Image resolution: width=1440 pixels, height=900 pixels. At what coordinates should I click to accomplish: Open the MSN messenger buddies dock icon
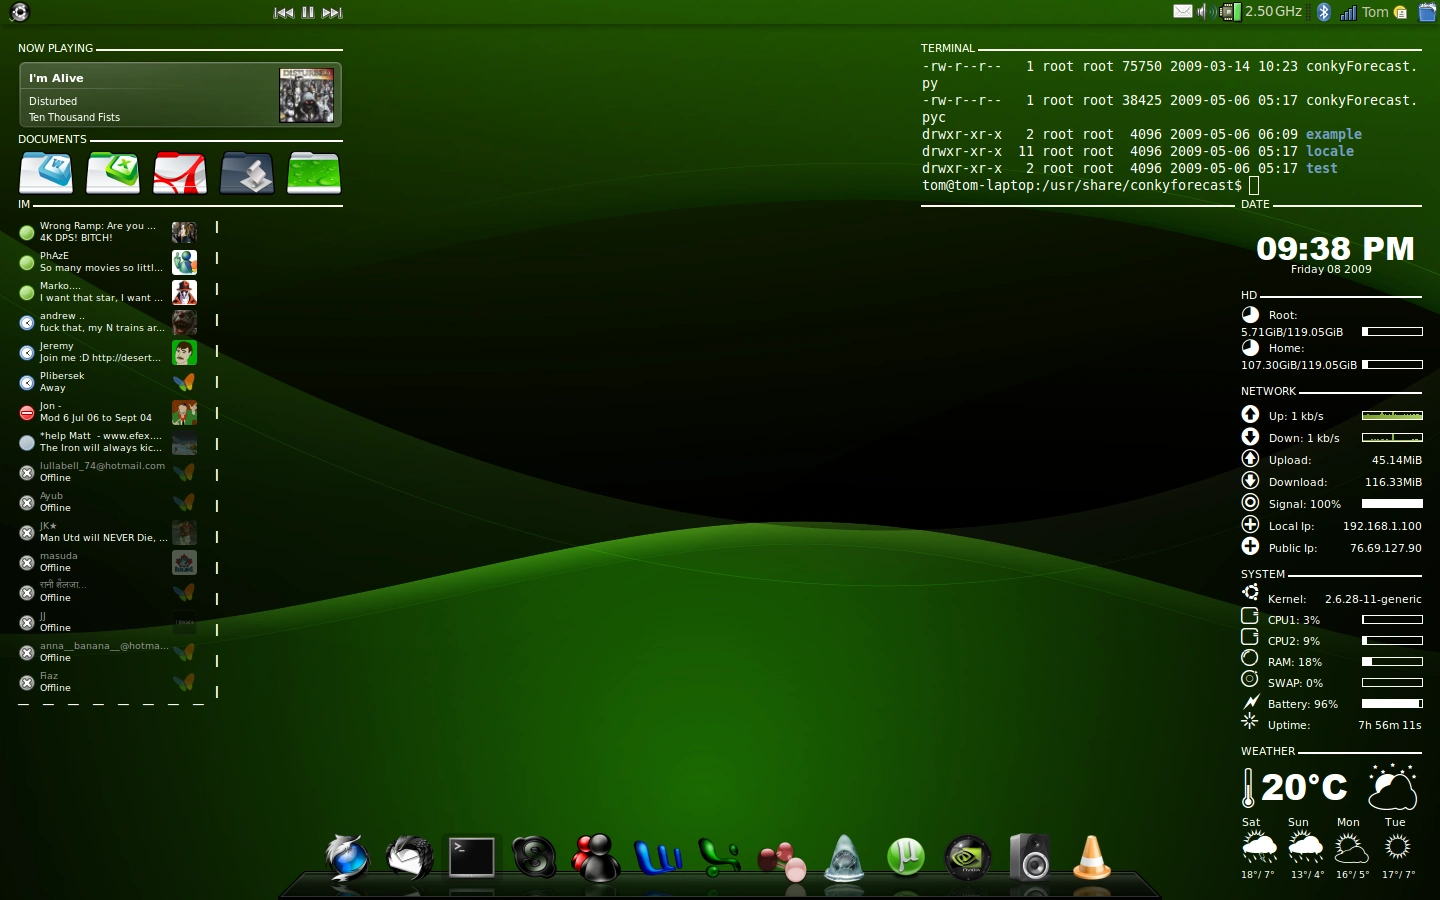pyautogui.click(x=596, y=858)
